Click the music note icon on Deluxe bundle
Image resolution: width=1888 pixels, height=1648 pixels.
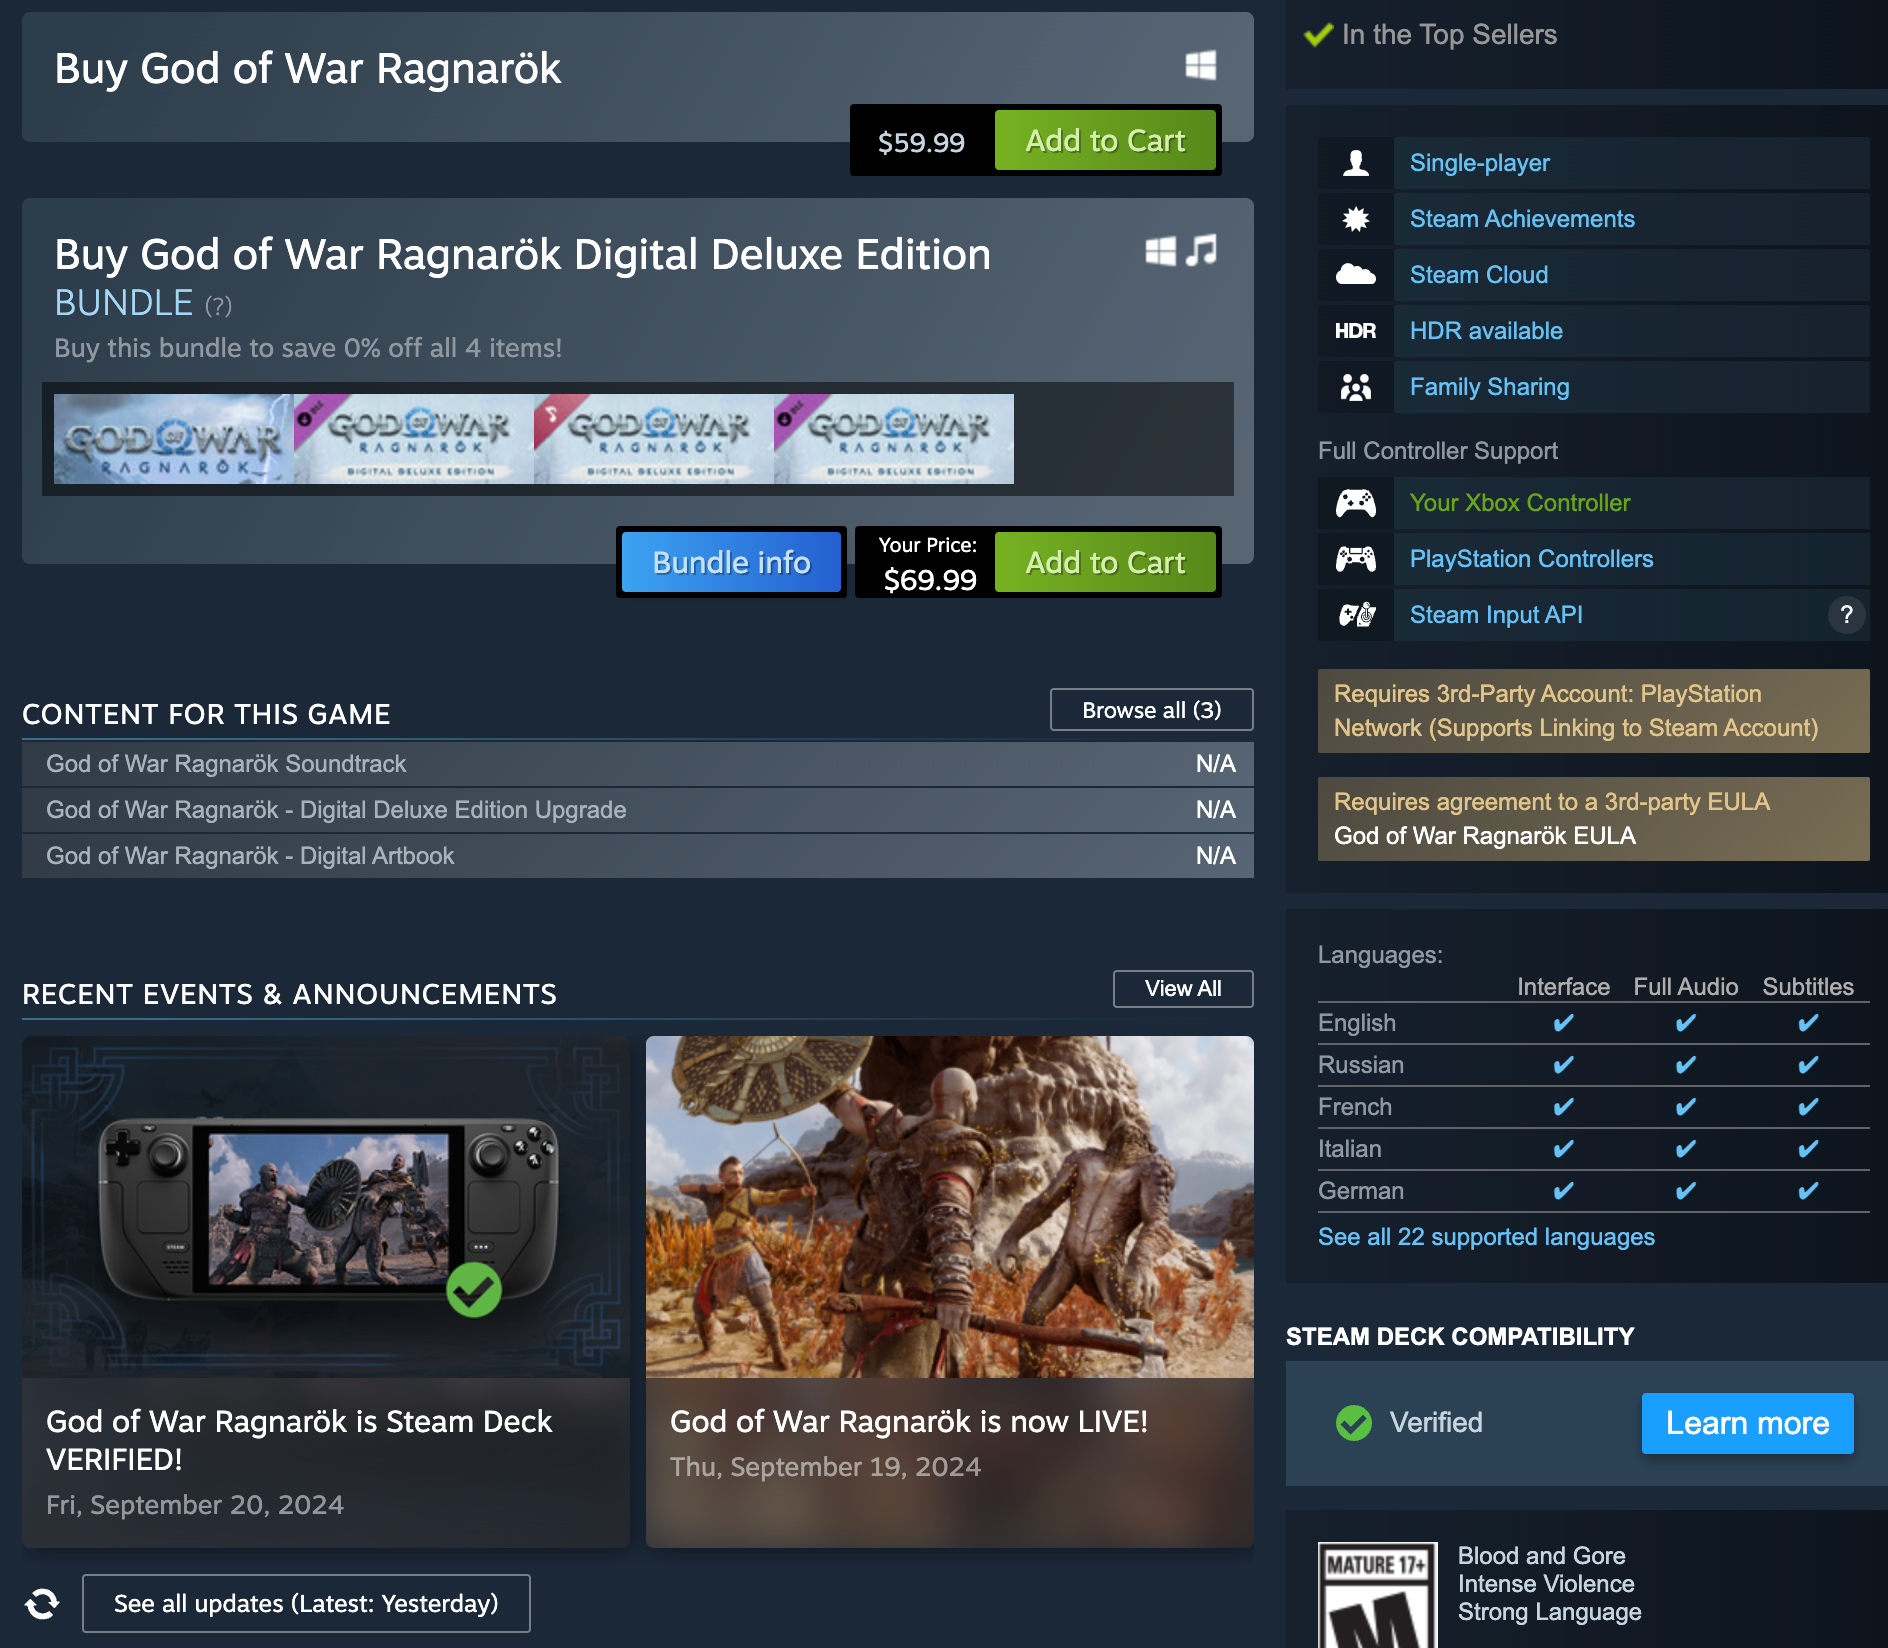(1201, 250)
